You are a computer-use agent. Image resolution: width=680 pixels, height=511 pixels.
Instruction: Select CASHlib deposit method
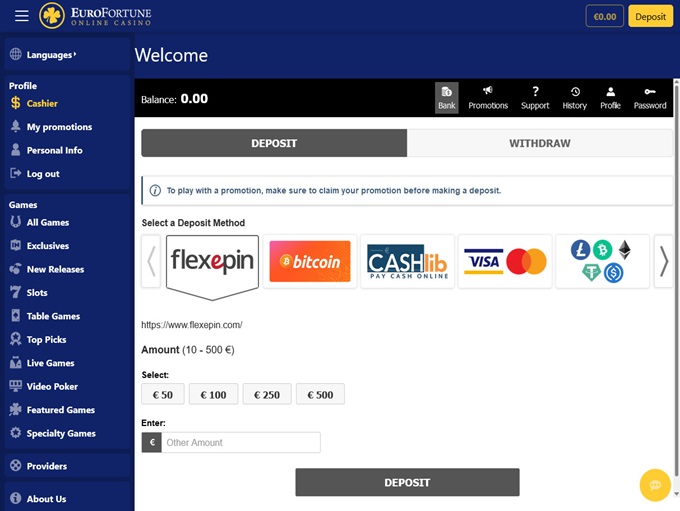click(407, 261)
